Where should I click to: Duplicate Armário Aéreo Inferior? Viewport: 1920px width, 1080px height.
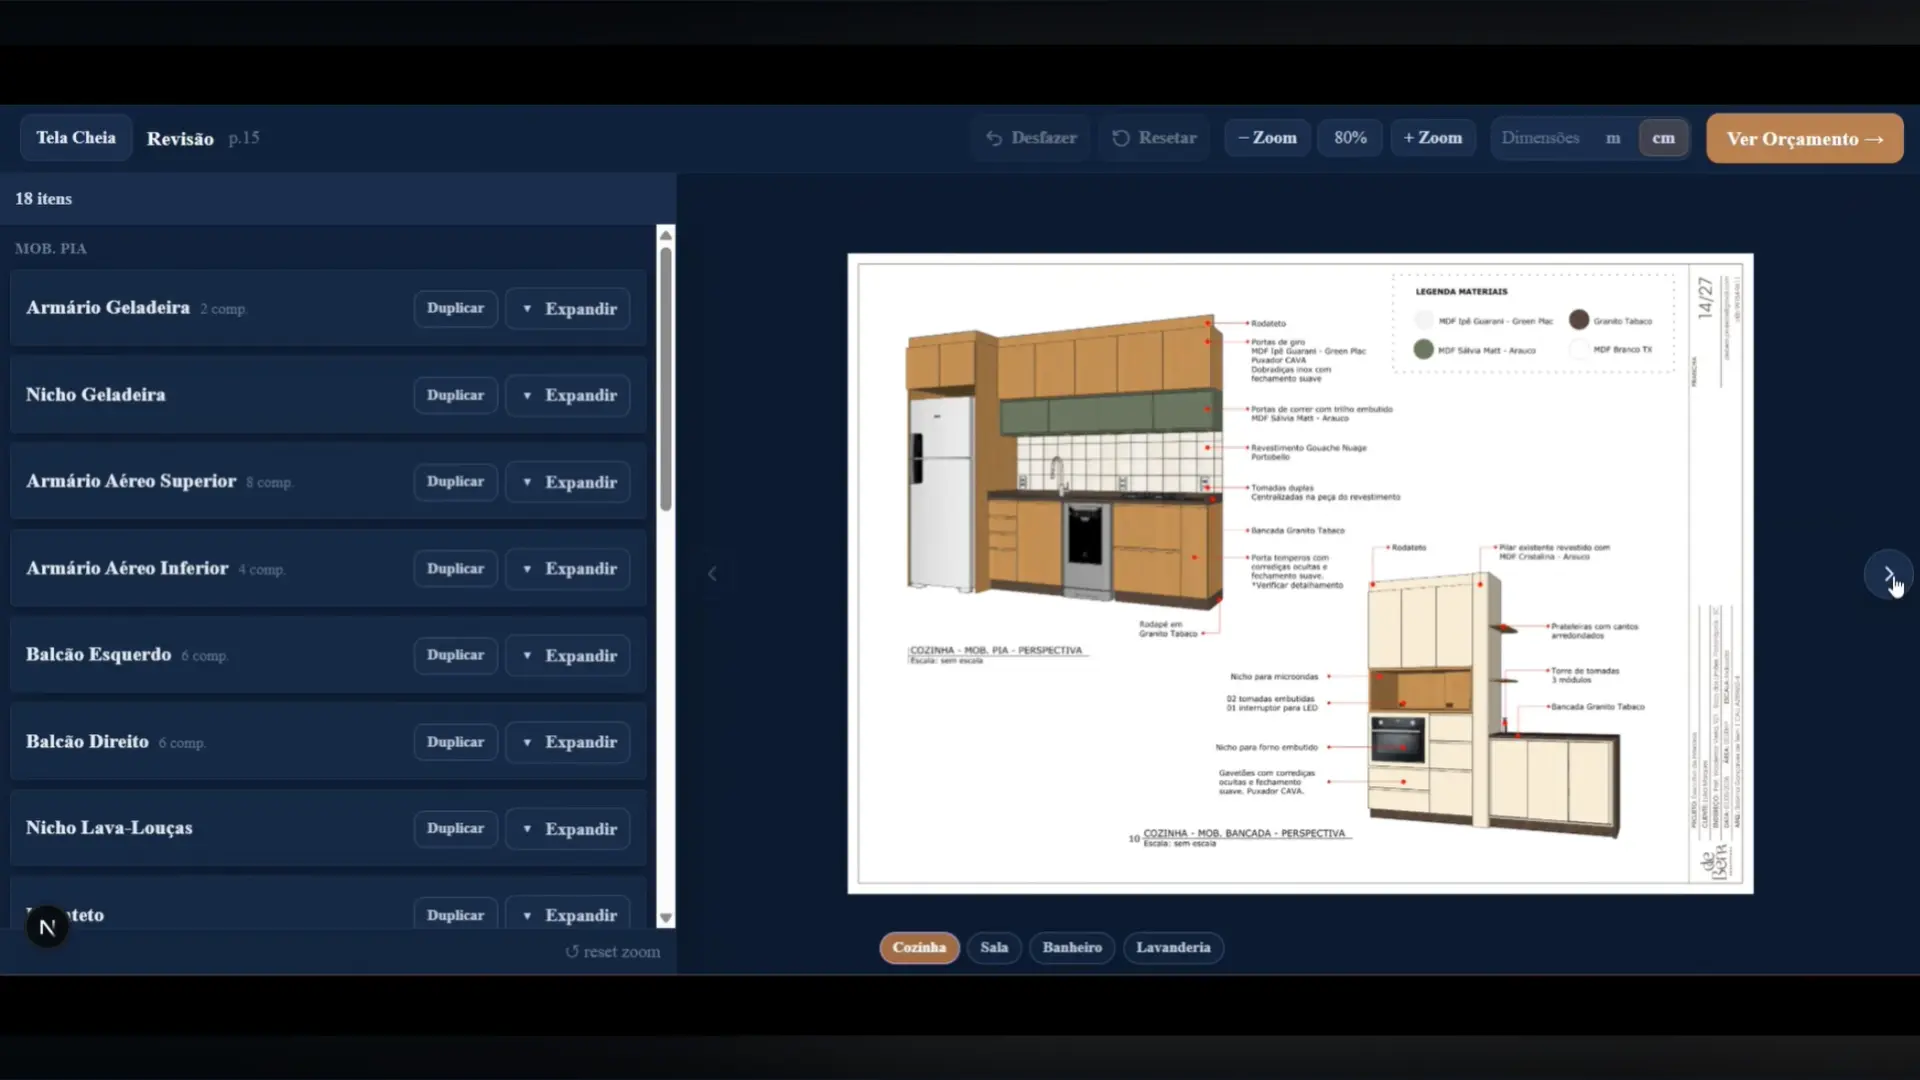(x=455, y=568)
